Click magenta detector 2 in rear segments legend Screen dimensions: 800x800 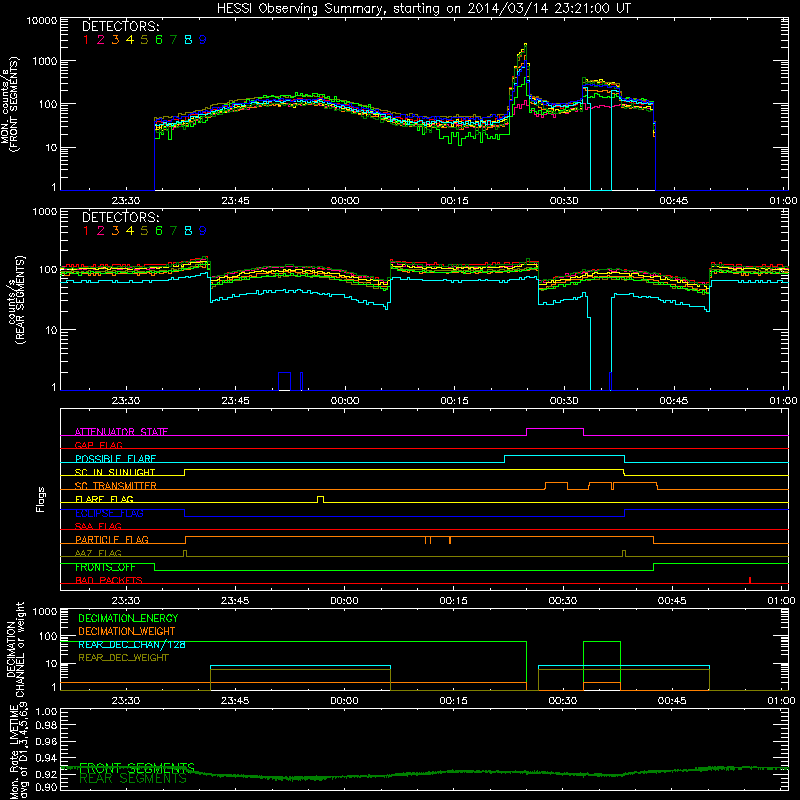click(101, 231)
